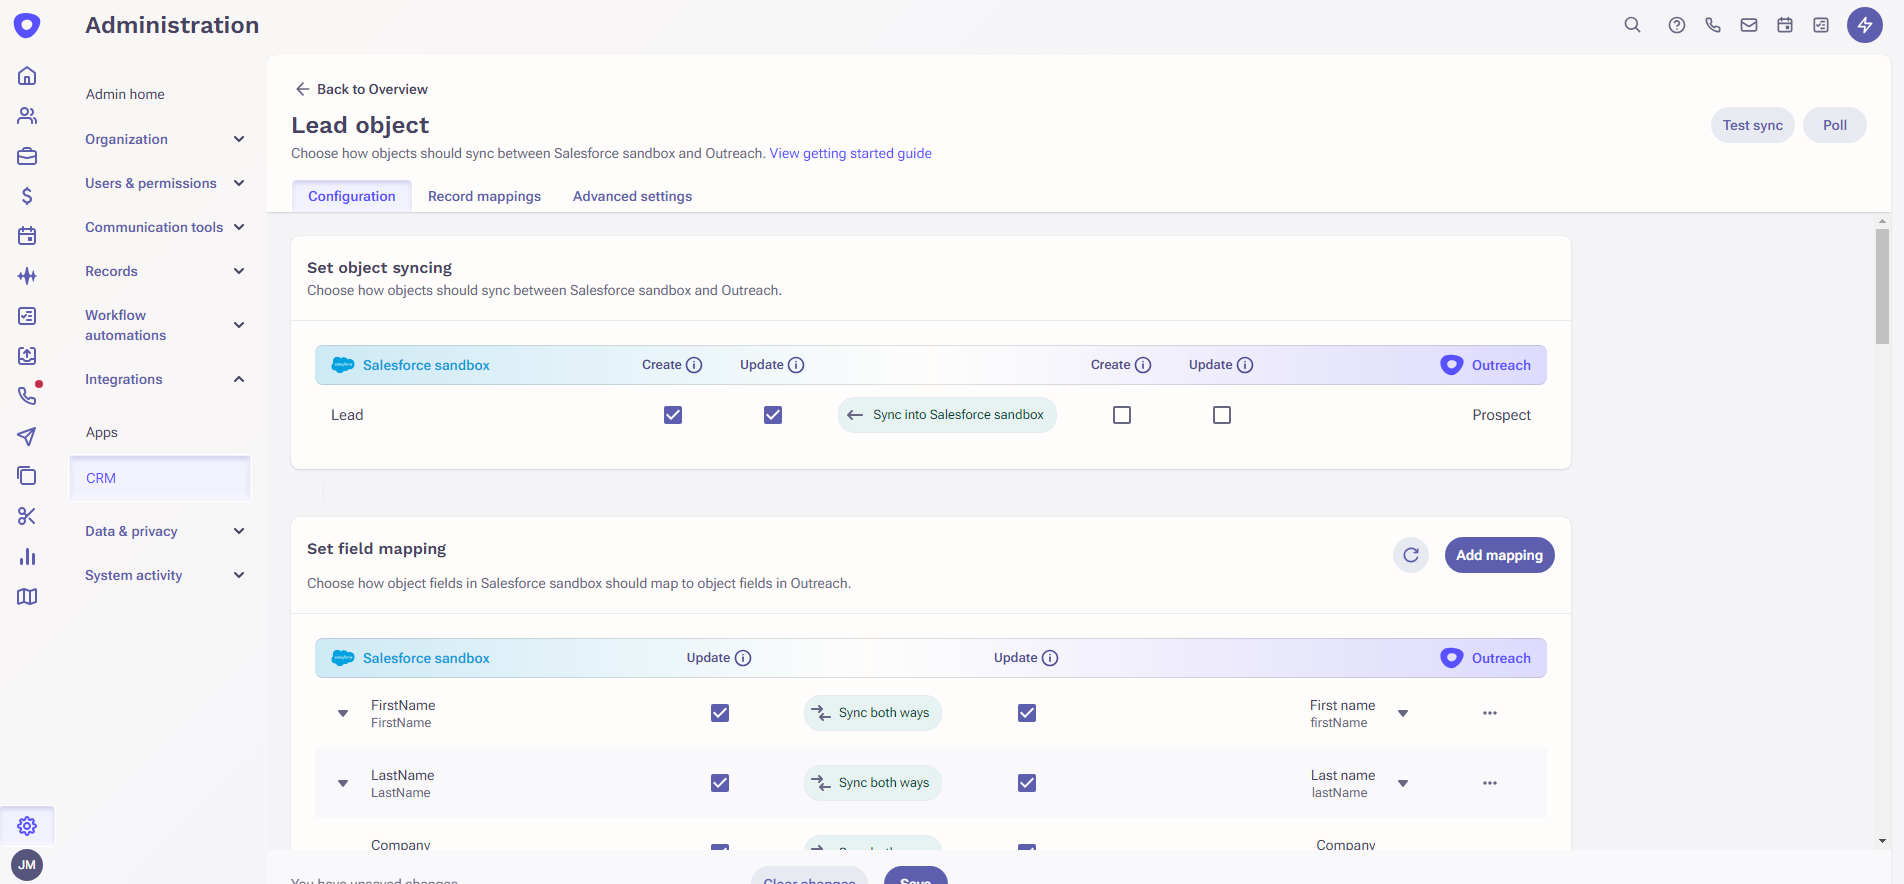Toggle First name Outreach Update checkbox

click(1027, 713)
